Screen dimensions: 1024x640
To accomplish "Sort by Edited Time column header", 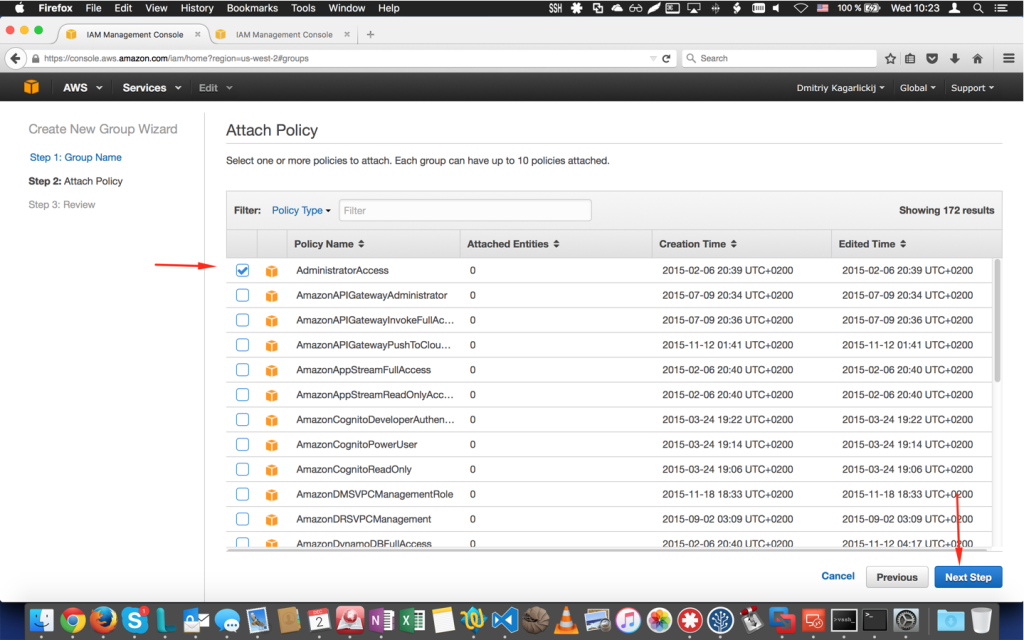I will tap(872, 244).
